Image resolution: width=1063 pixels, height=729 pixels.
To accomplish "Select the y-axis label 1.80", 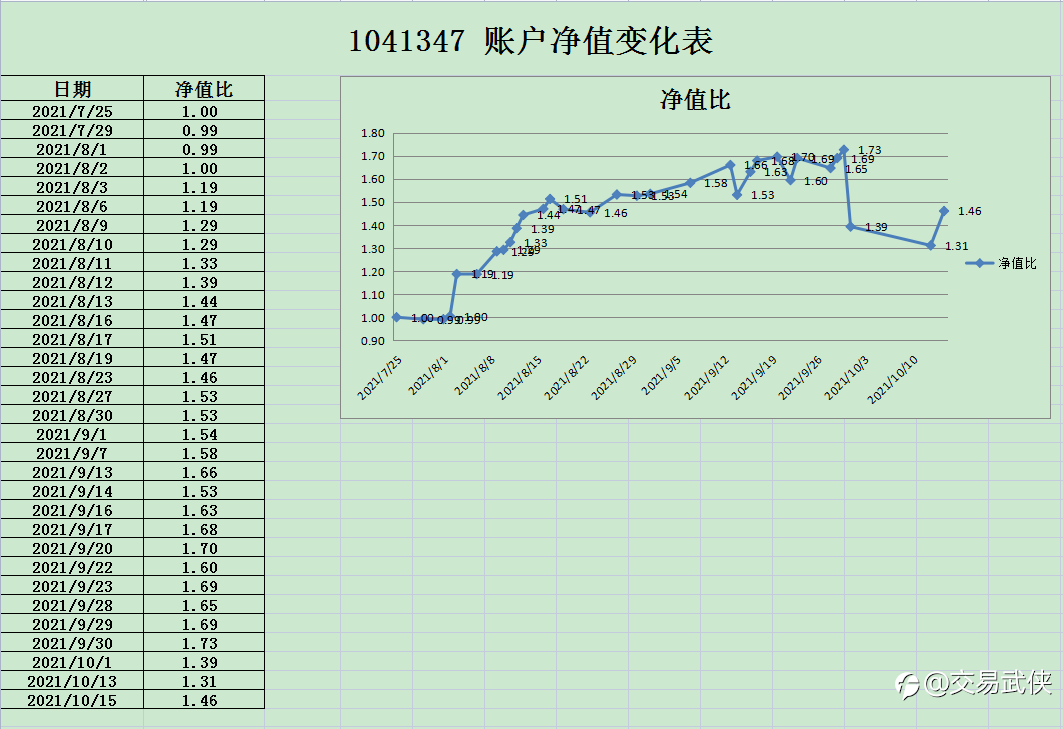I will (373, 133).
